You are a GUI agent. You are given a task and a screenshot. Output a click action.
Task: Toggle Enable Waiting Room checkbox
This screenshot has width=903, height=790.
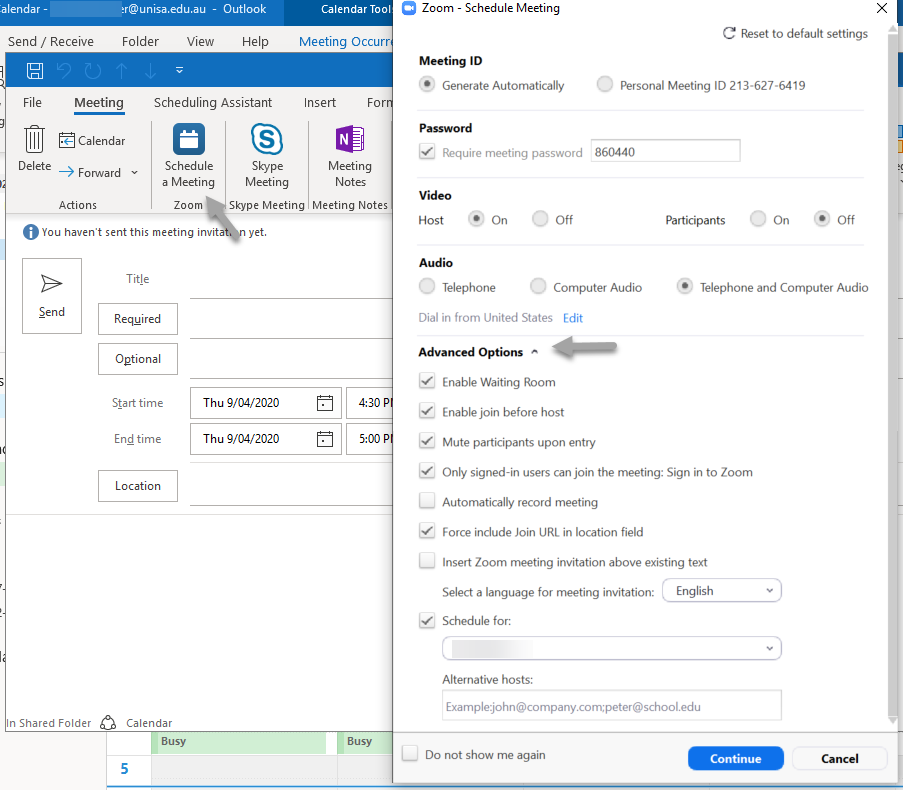[427, 381]
